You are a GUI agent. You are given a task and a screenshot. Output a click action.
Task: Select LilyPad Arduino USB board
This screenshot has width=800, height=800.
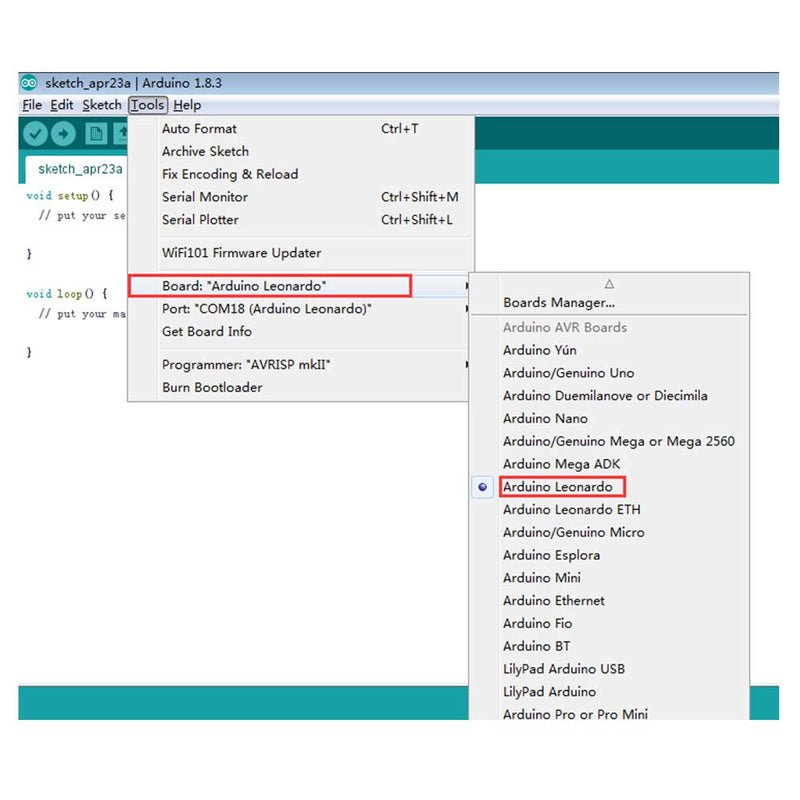point(609,669)
